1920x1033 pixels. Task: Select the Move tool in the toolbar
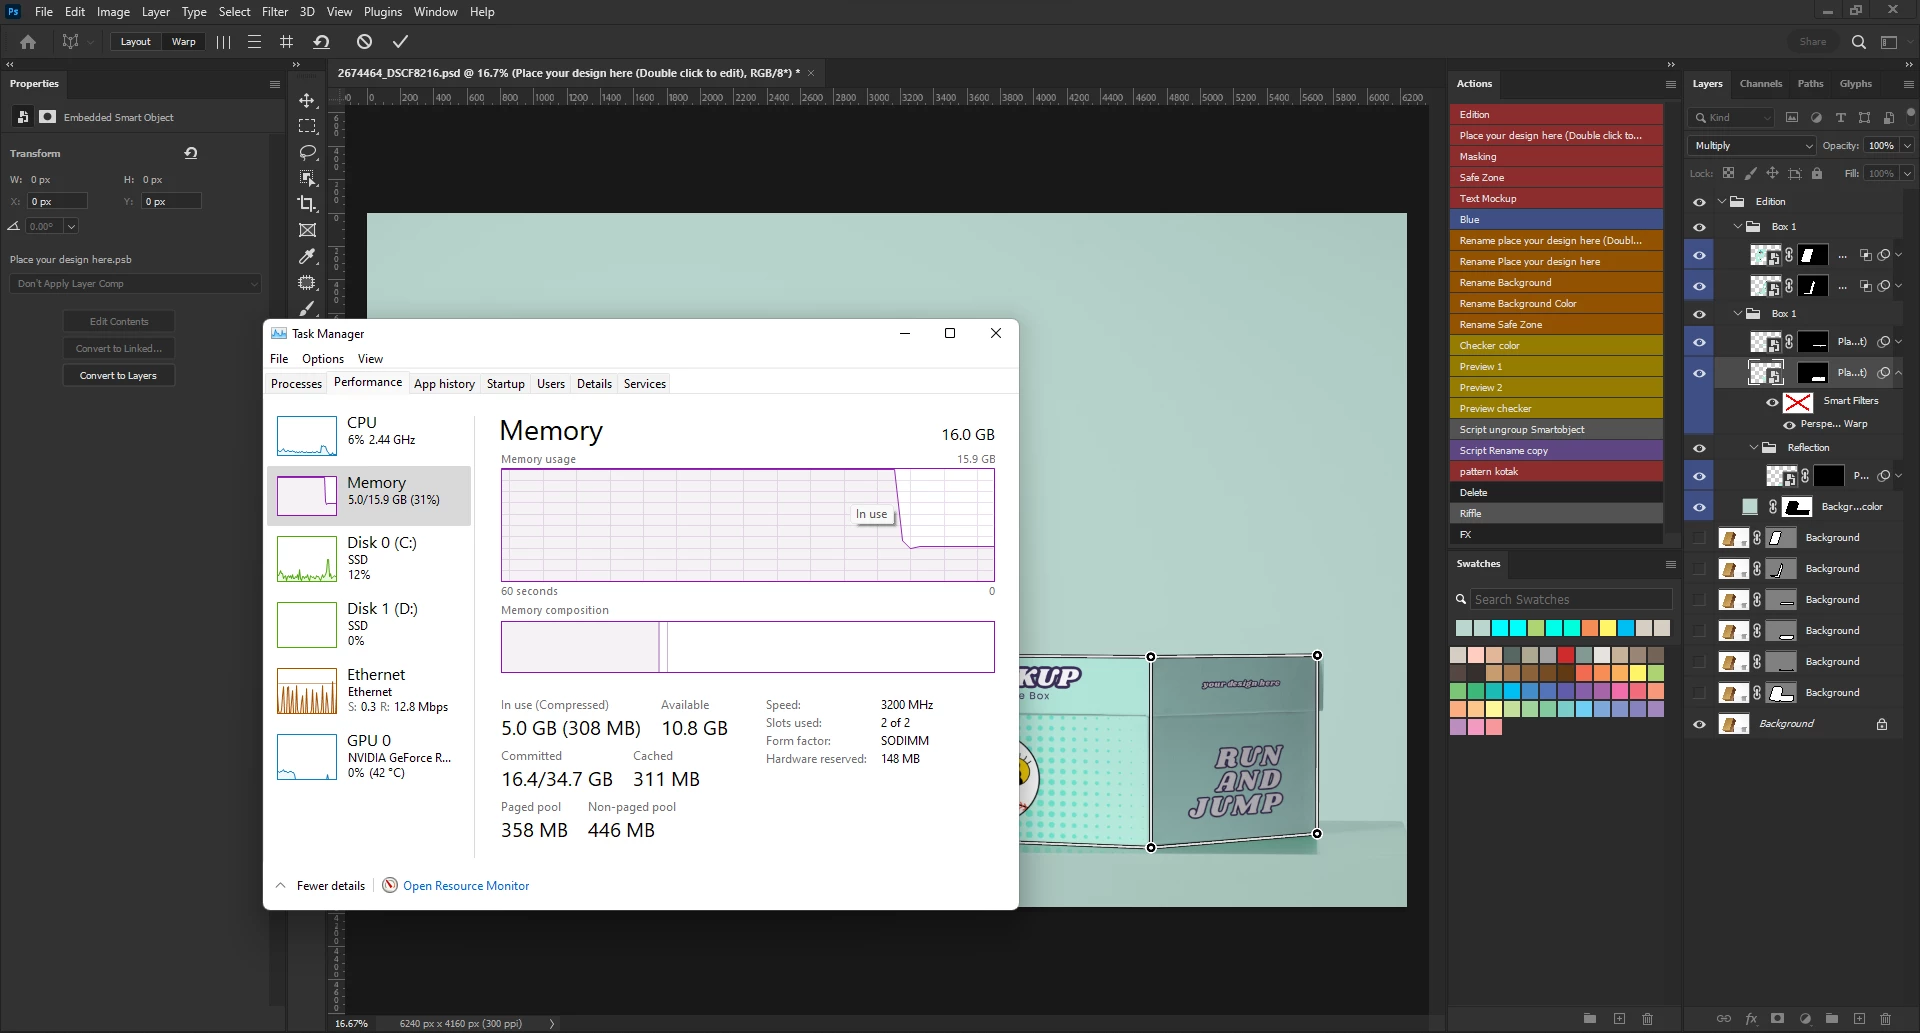307,100
